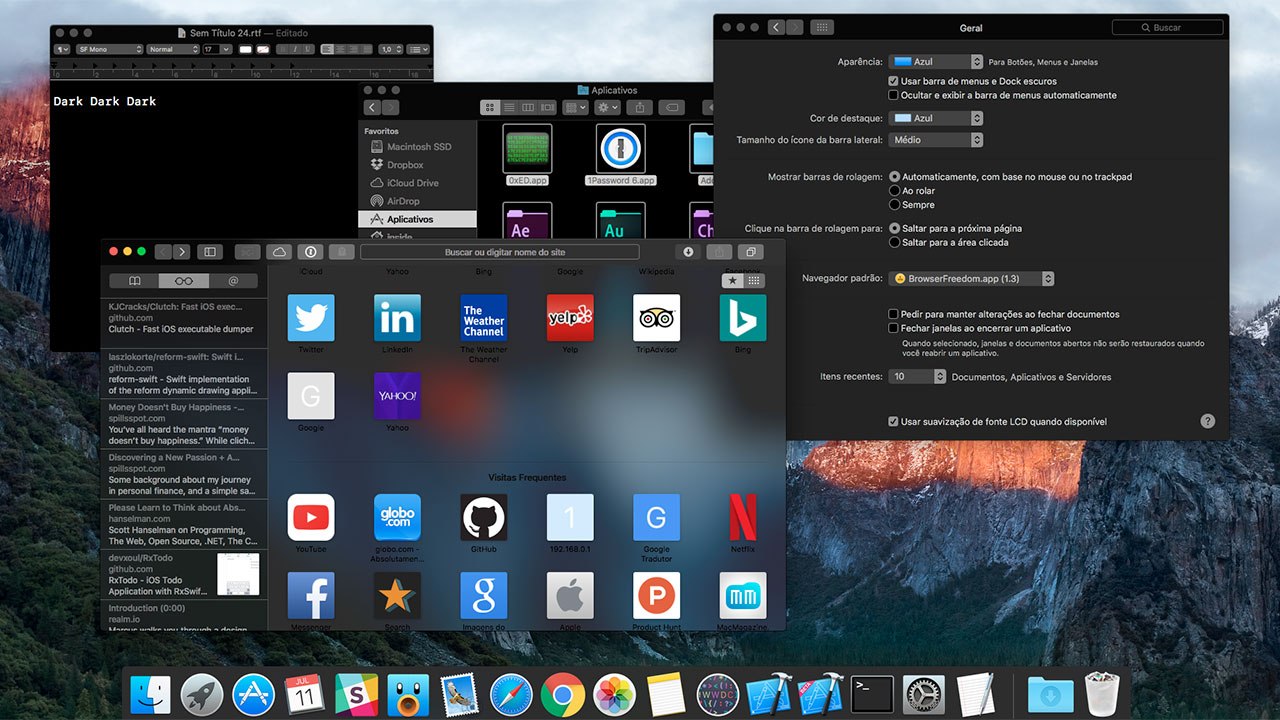Open the Yelp favorite tile
This screenshot has height=720, width=1280.
tap(570, 318)
